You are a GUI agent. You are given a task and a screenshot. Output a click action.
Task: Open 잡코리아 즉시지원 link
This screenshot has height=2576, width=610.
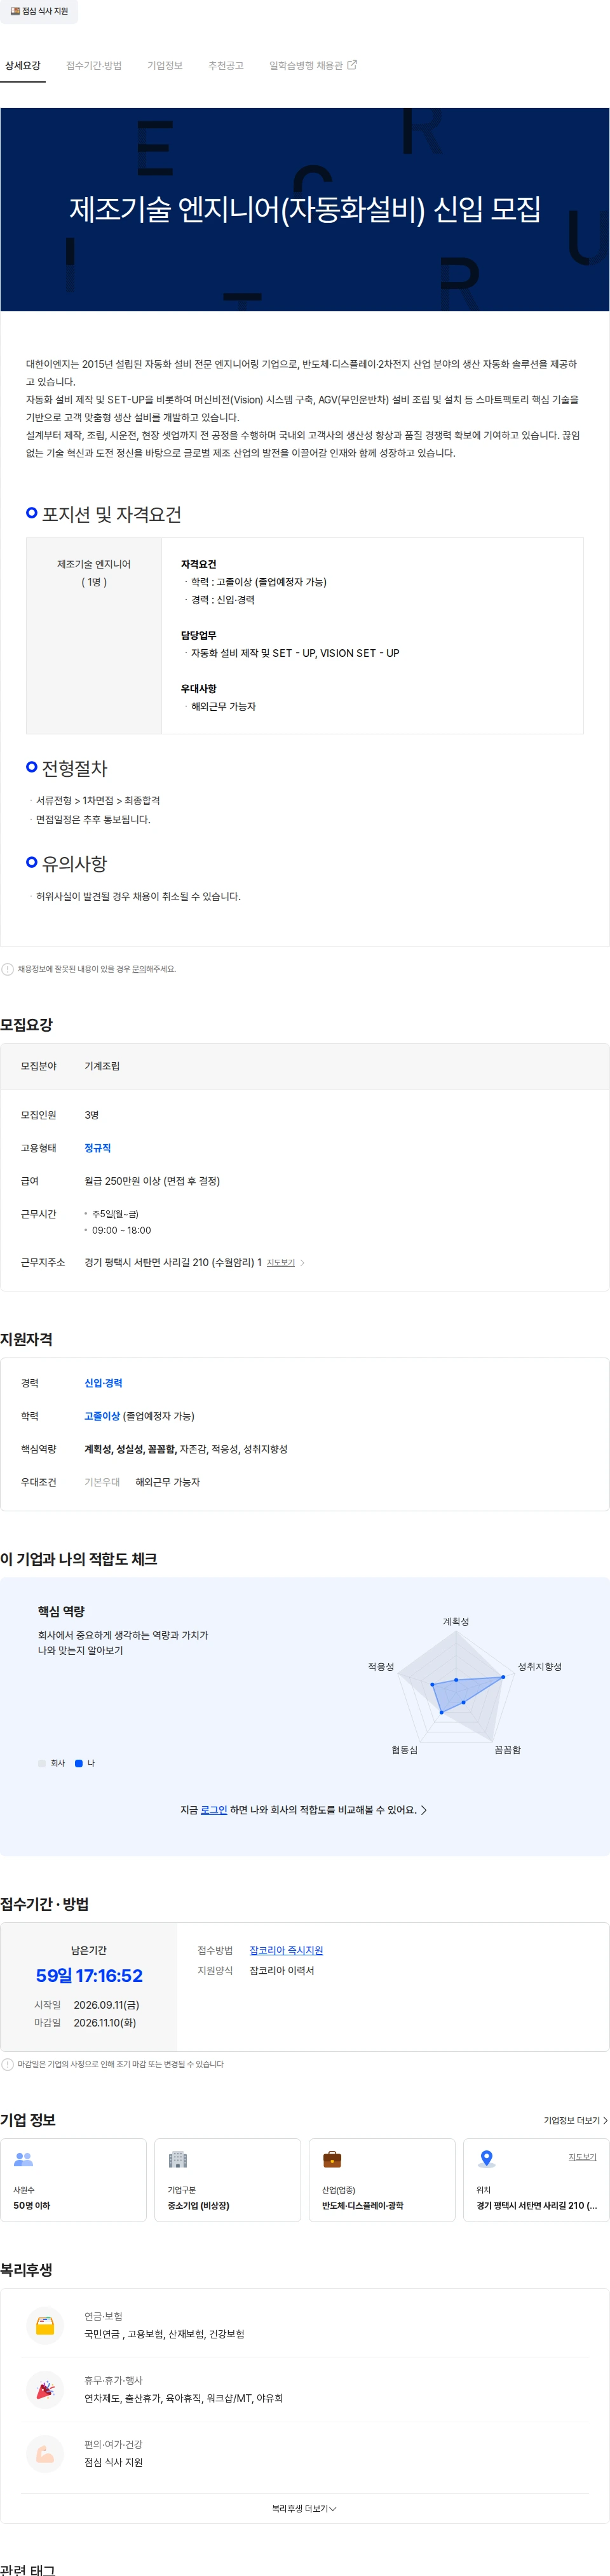tap(286, 1950)
